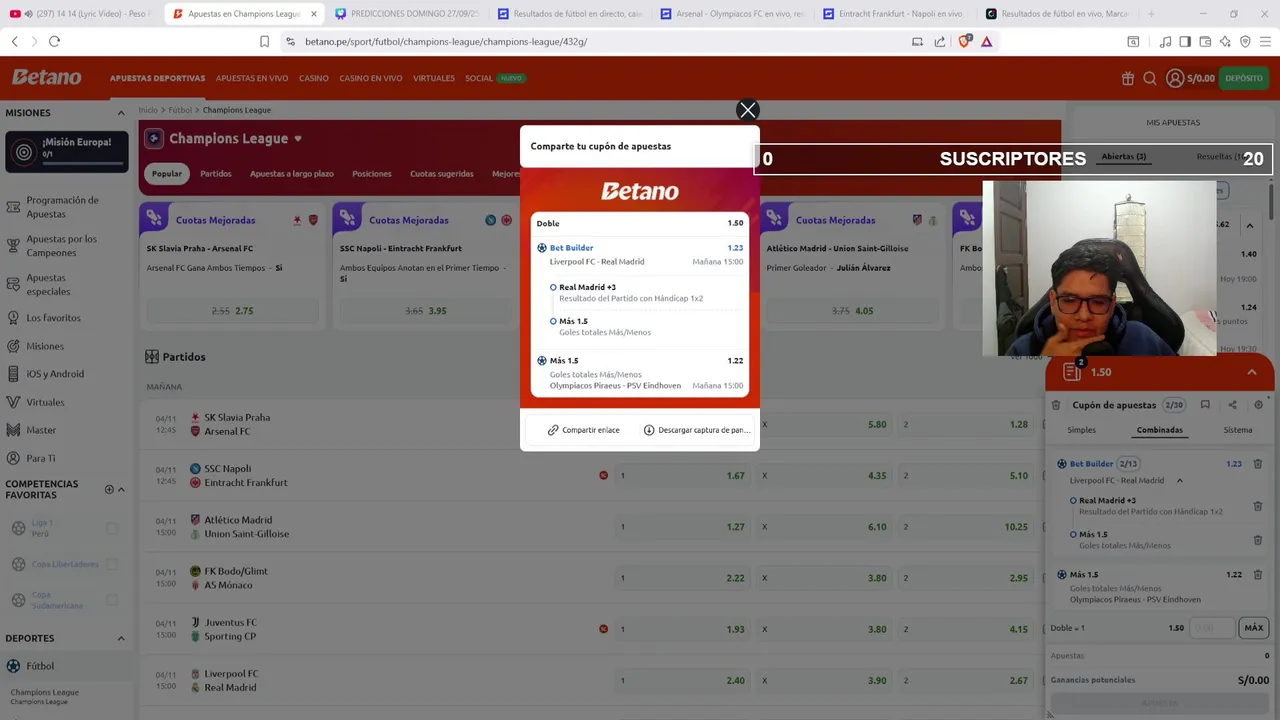Open Brave playlist music note icon
This screenshot has width=1280, height=720.
tap(1165, 41)
